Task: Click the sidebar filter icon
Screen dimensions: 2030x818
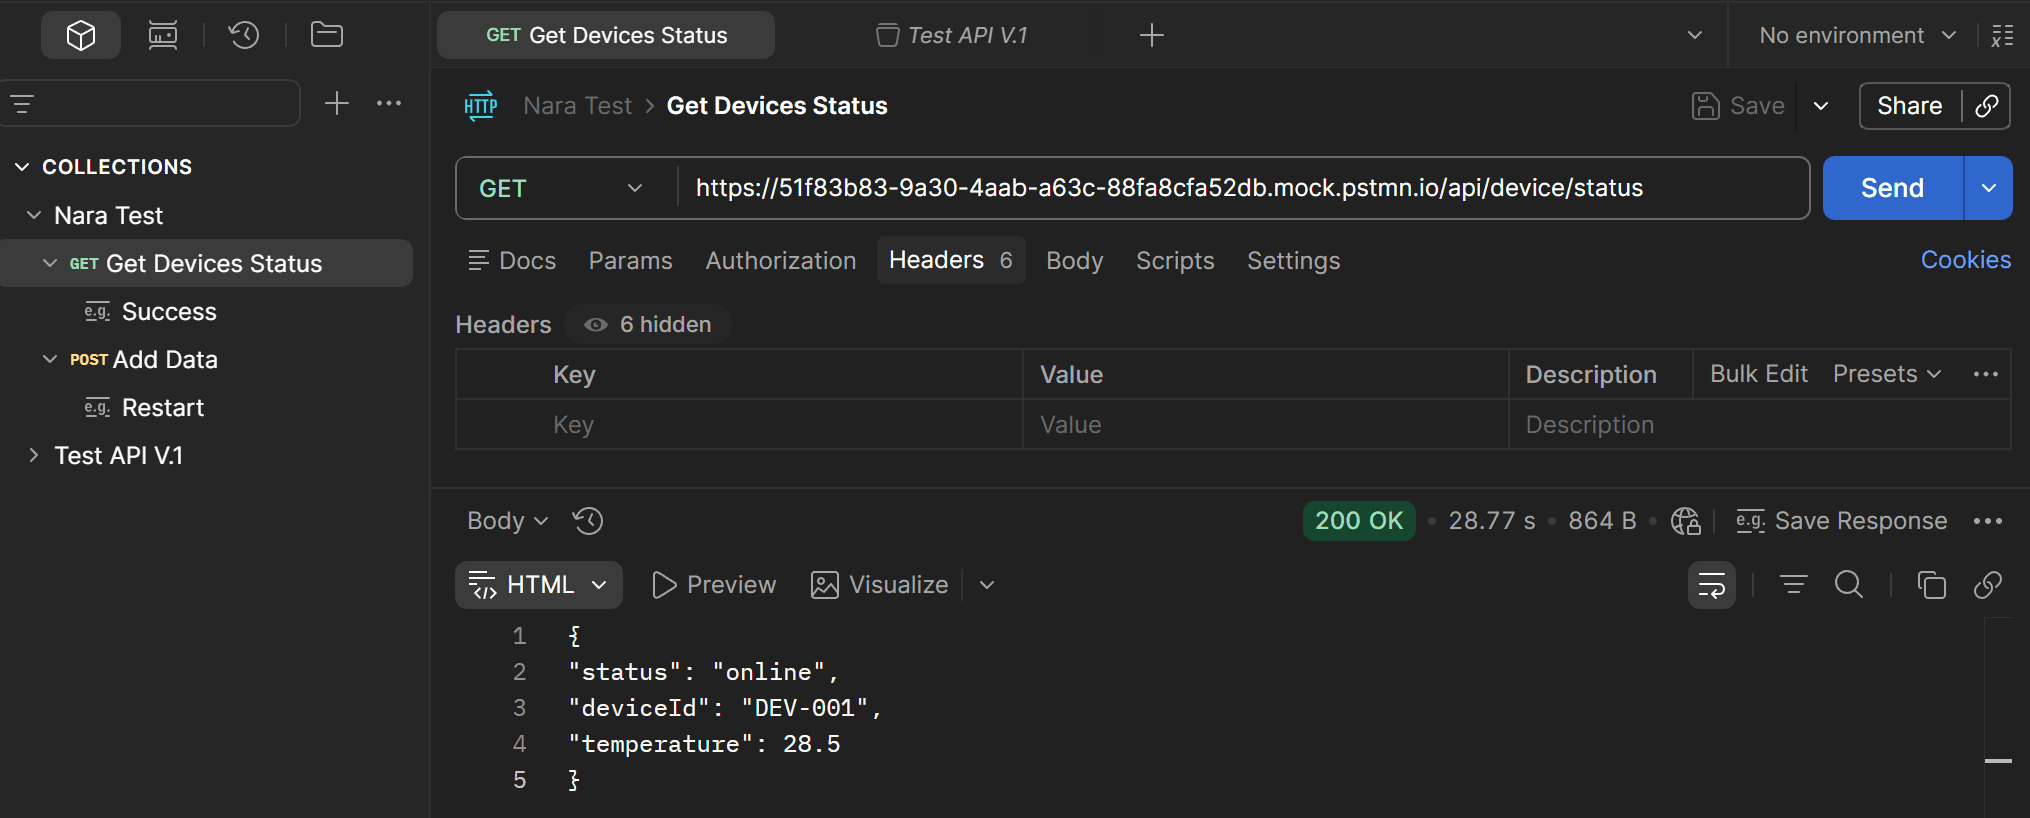Action: point(22,103)
